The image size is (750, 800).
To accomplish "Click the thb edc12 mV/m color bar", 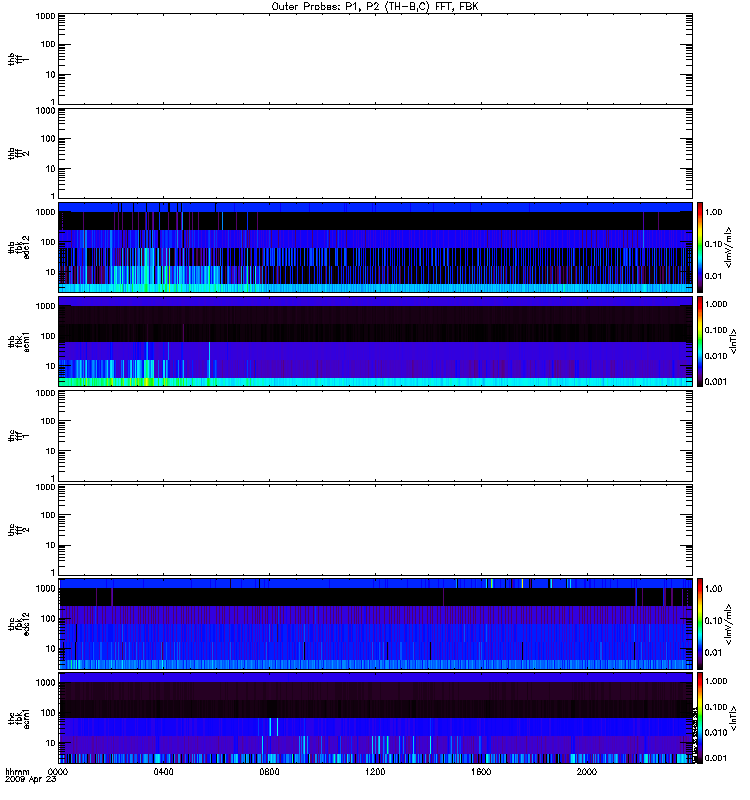I will coord(699,247).
